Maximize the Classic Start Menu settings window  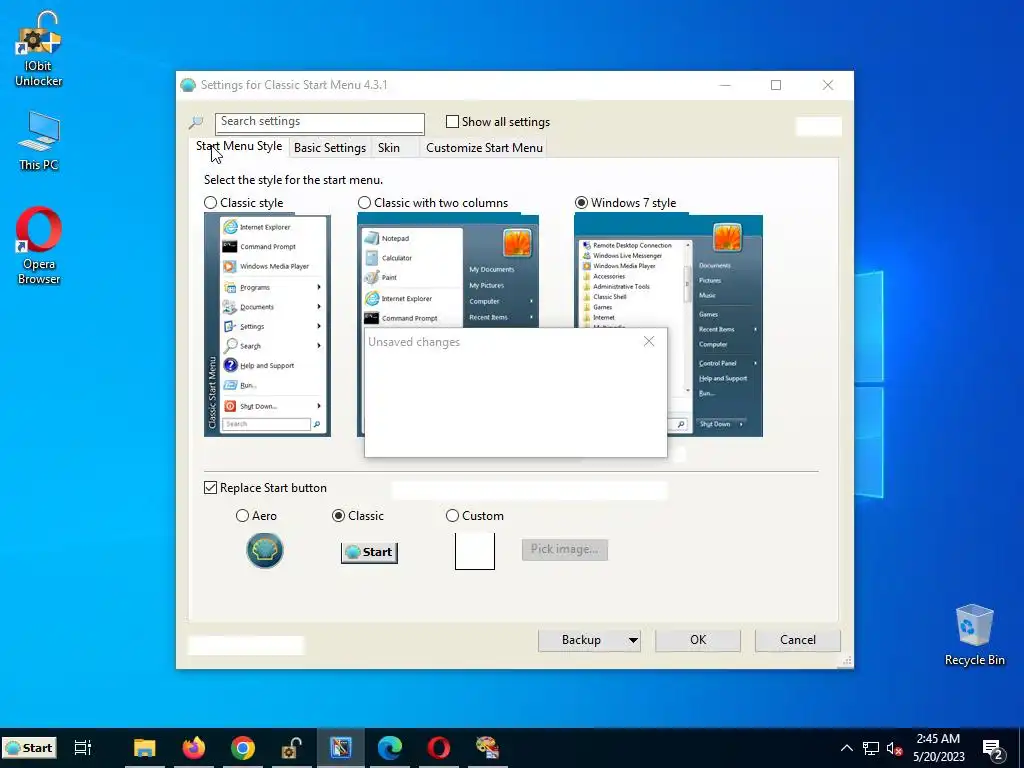point(776,85)
